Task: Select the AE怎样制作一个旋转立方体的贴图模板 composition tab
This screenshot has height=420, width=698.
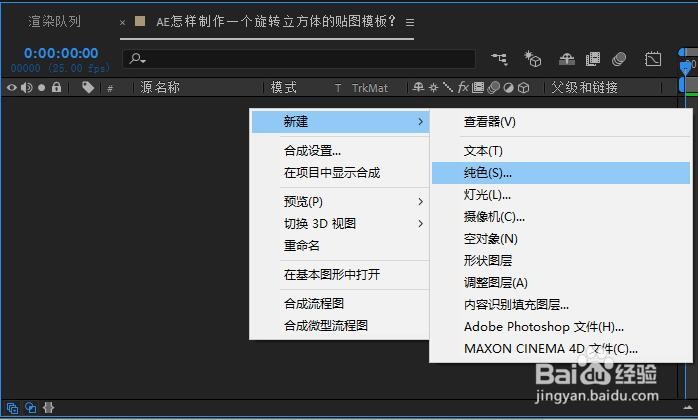Action: pos(276,21)
